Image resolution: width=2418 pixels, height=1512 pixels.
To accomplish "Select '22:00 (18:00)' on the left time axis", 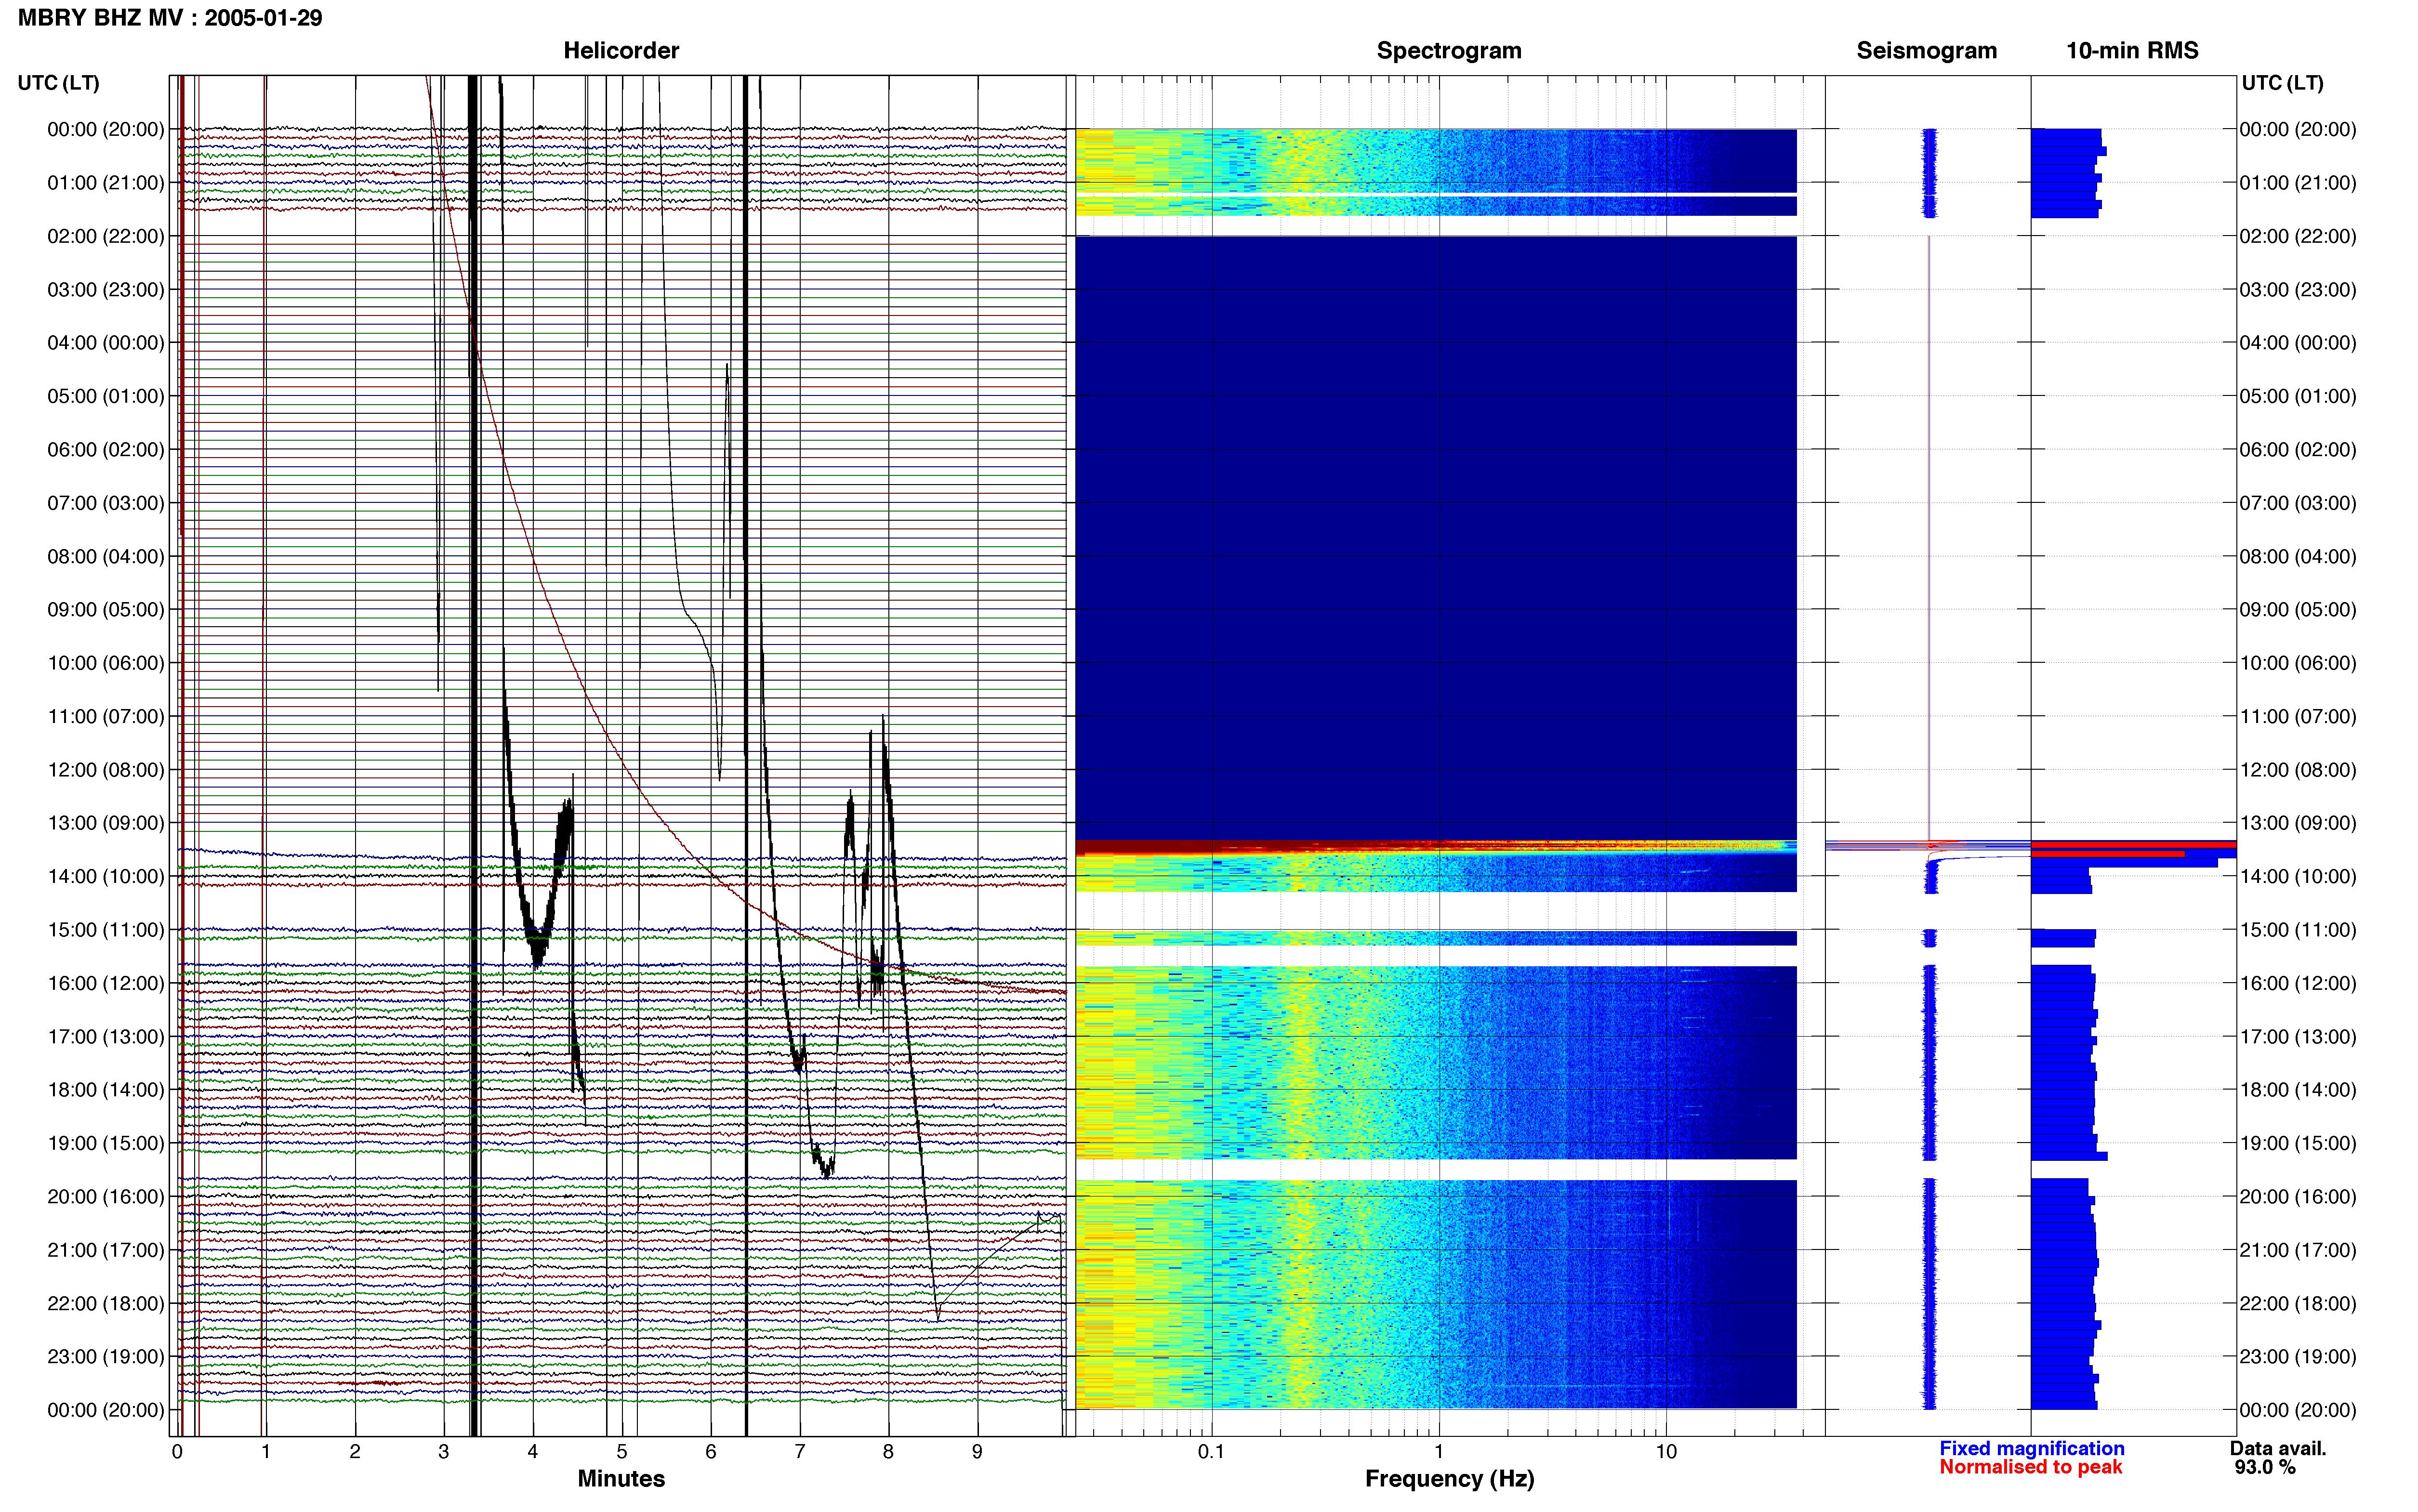I will (x=106, y=1303).
